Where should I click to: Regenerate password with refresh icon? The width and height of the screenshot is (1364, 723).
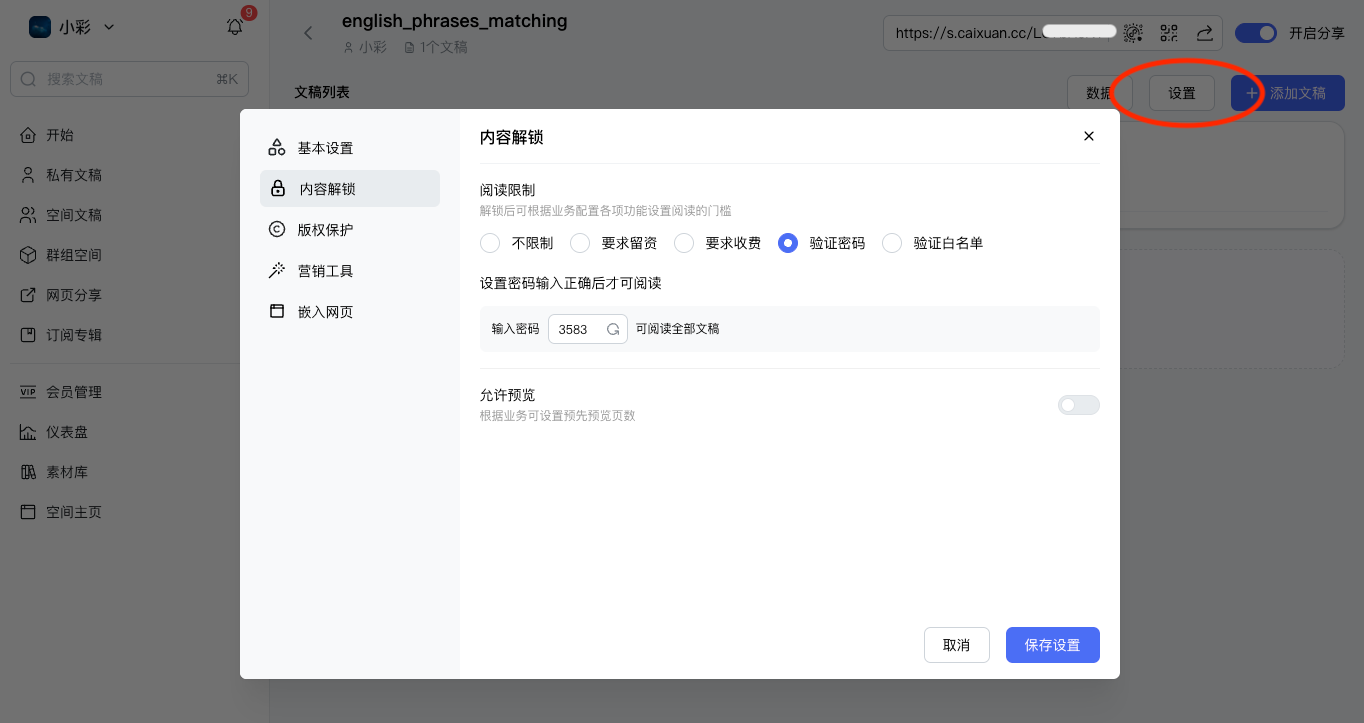click(613, 329)
